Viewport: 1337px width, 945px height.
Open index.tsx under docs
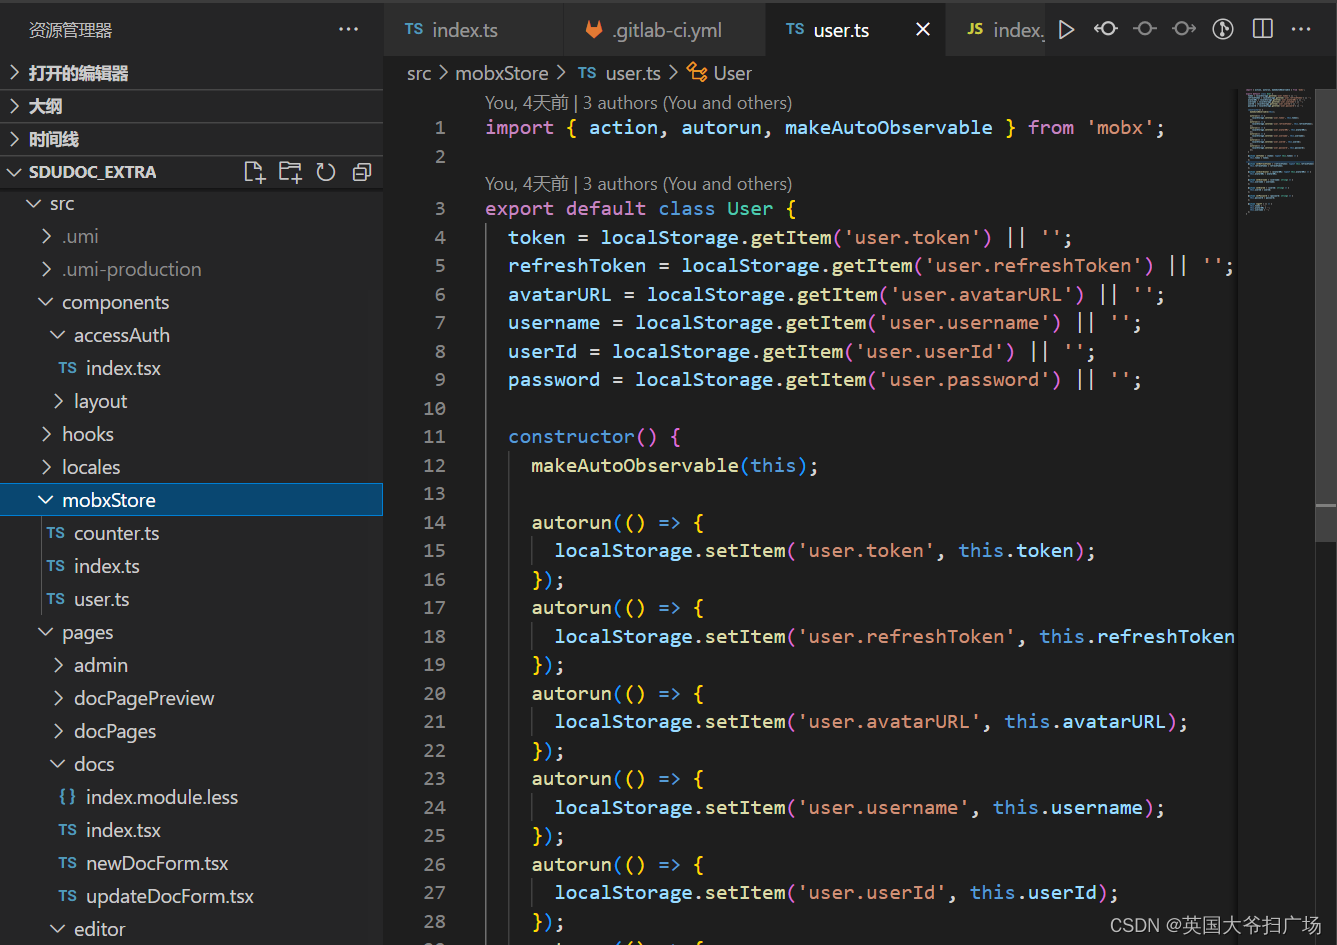191,830
